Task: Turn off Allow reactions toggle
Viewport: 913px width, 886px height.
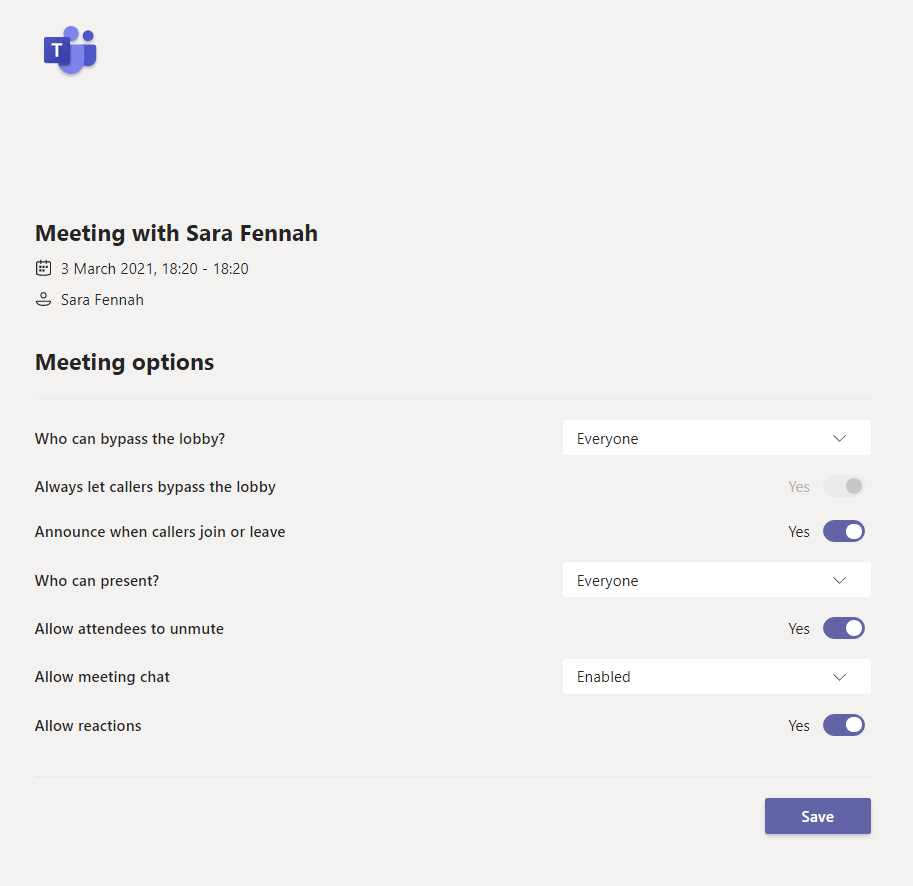Action: click(843, 725)
